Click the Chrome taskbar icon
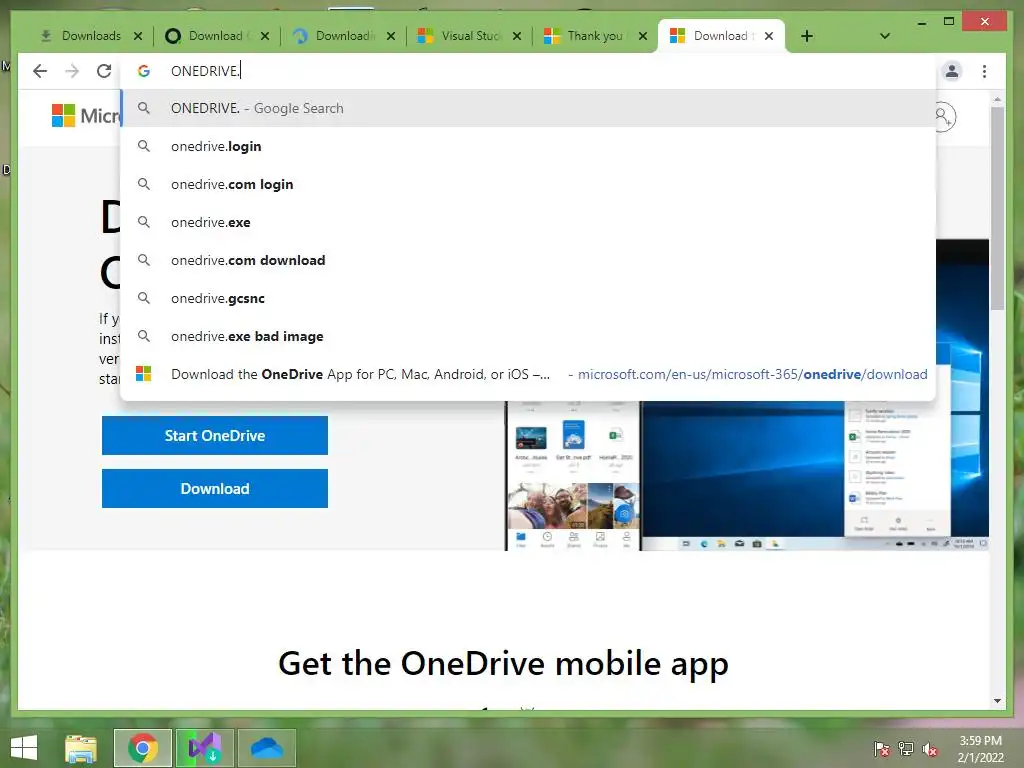This screenshot has height=768, width=1024. coord(143,748)
